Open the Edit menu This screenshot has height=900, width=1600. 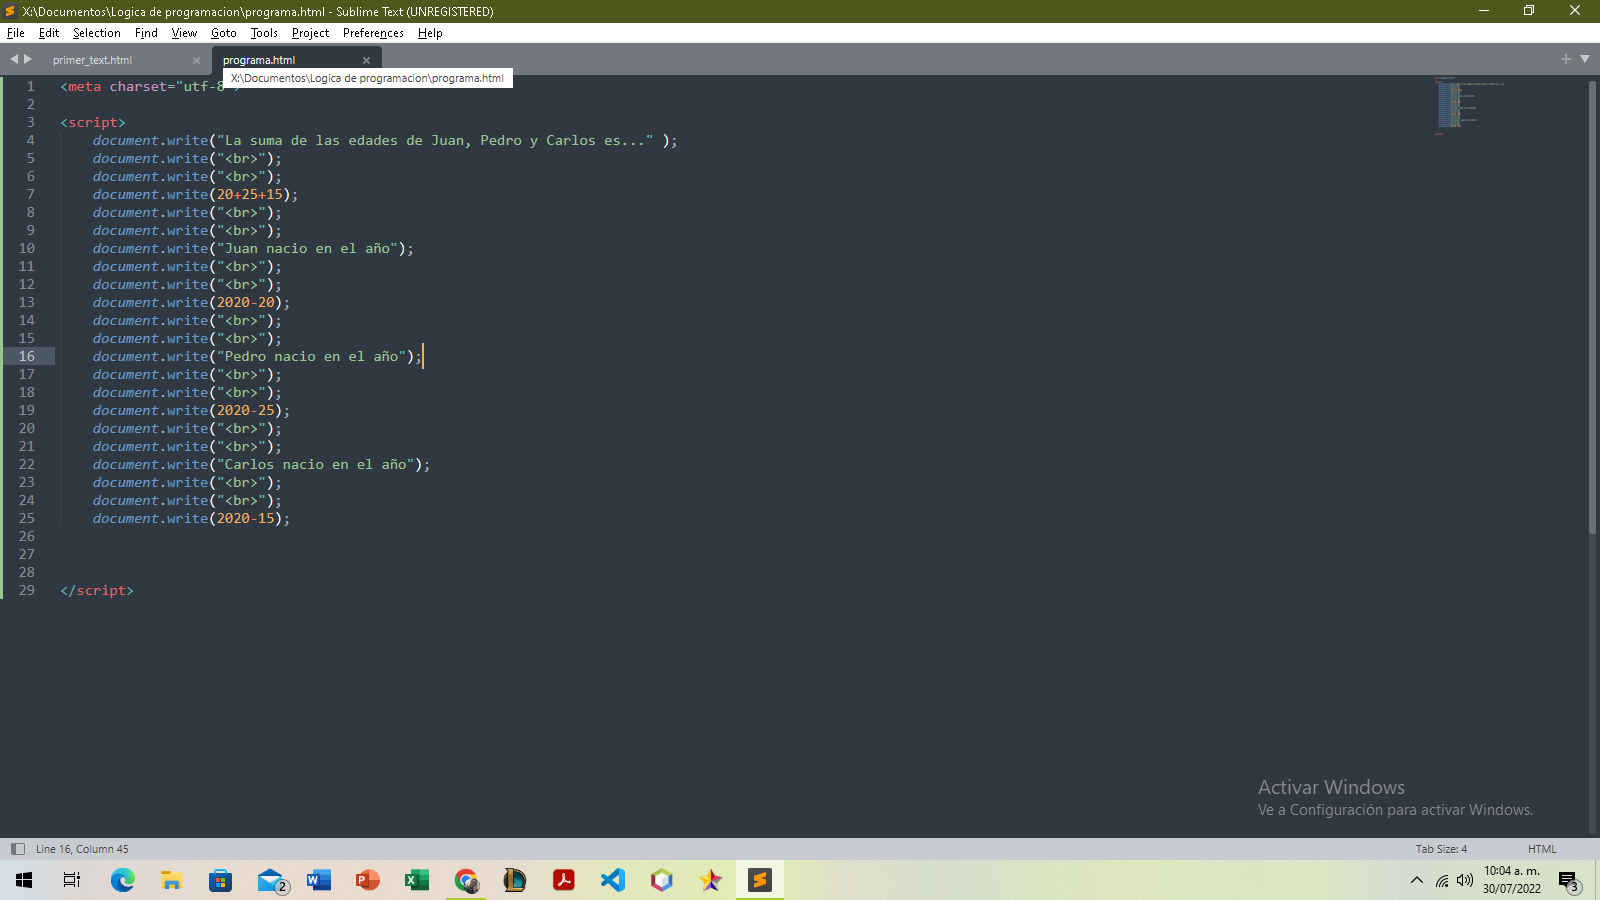click(x=49, y=33)
